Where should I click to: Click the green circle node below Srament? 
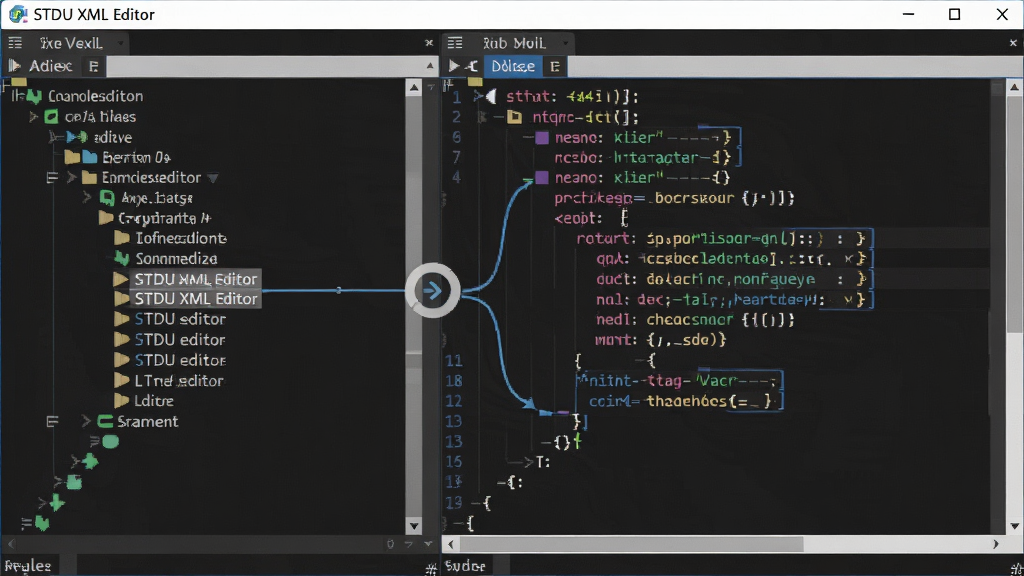point(110,442)
